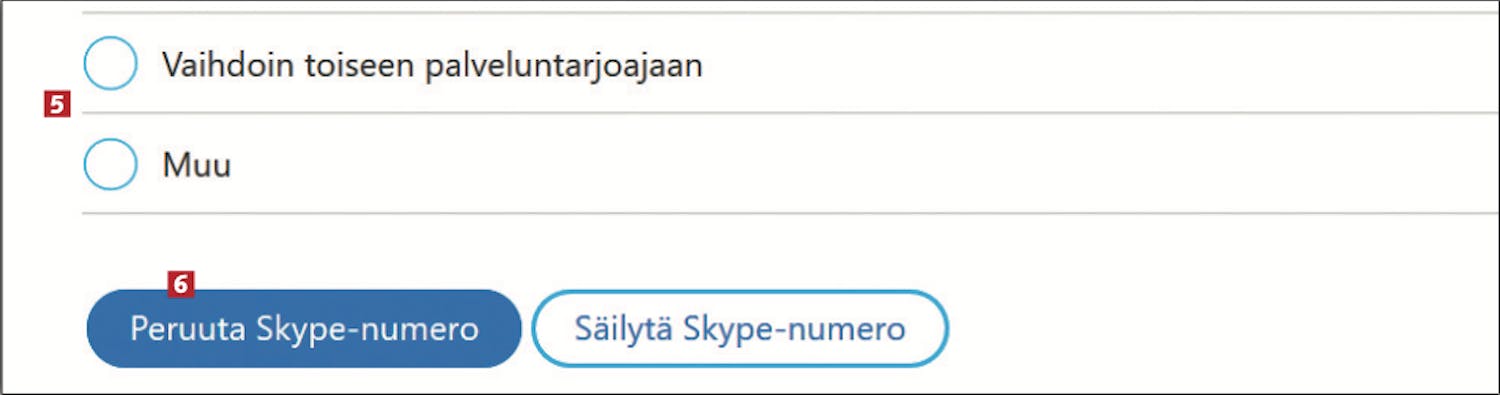Choose the 'Muu' option label text
Image resolution: width=1500 pixels, height=395 pixels.
pyautogui.click(x=197, y=164)
